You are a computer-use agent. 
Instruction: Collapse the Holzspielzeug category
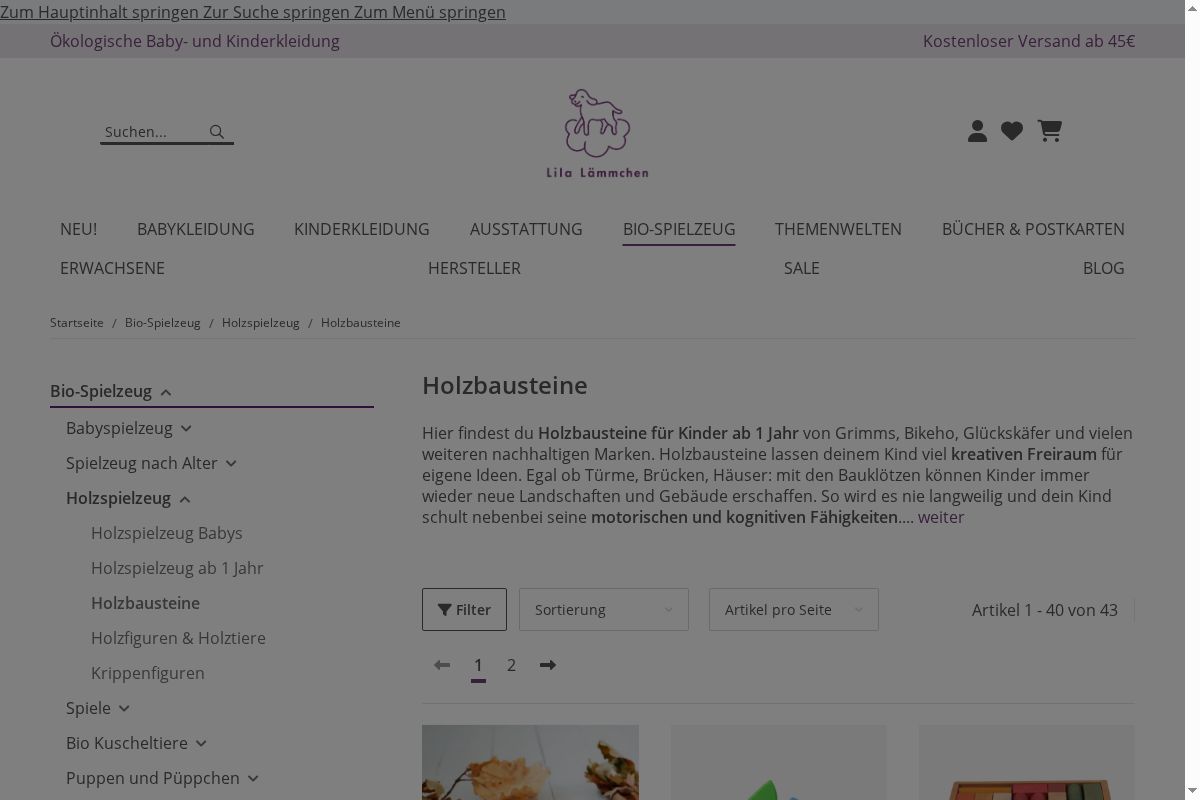click(185, 499)
